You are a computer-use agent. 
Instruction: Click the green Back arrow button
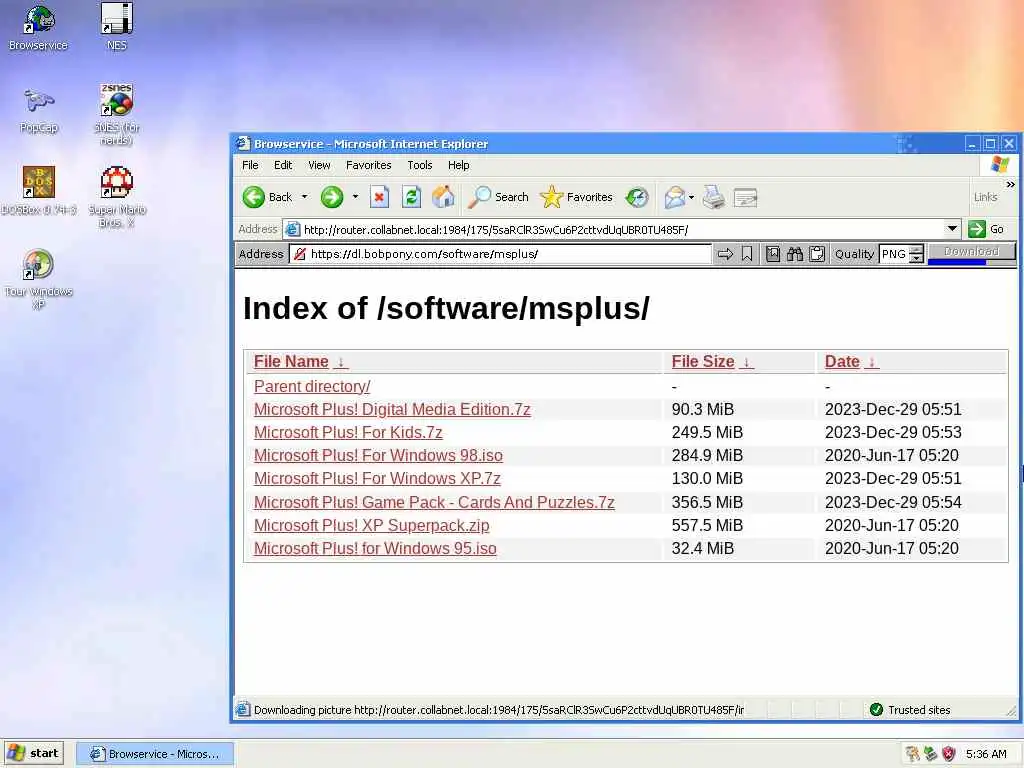pos(253,197)
